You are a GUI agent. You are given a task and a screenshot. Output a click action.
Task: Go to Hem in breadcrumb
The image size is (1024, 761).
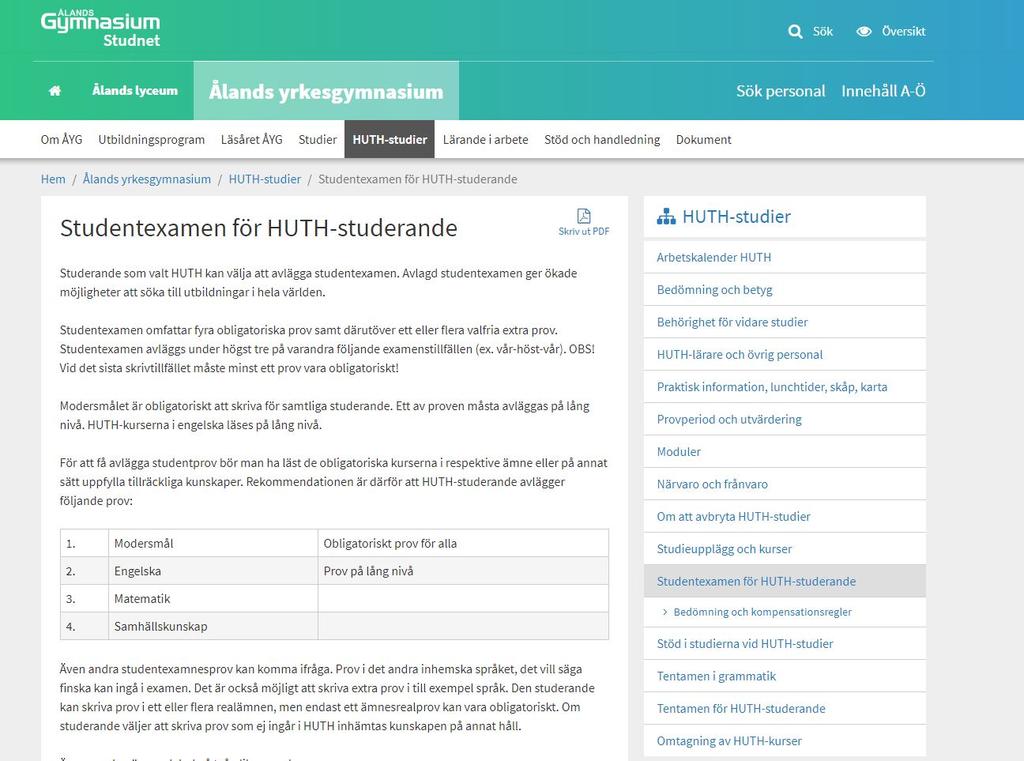[x=53, y=179]
